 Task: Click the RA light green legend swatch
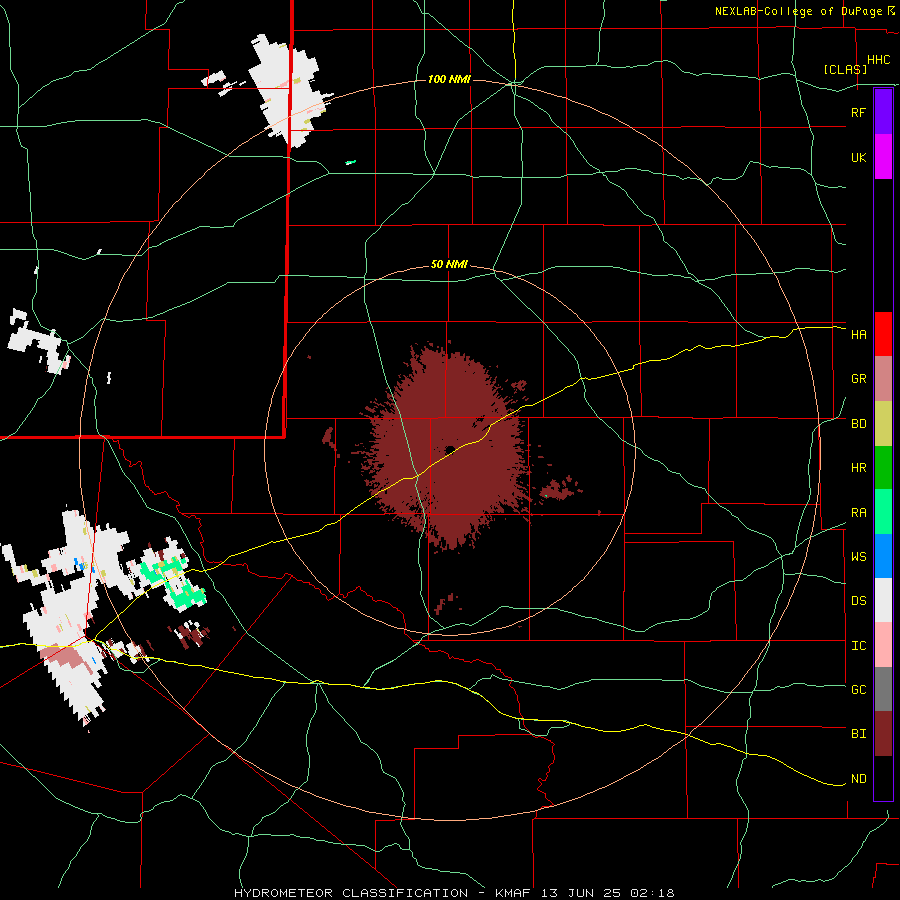click(x=883, y=512)
